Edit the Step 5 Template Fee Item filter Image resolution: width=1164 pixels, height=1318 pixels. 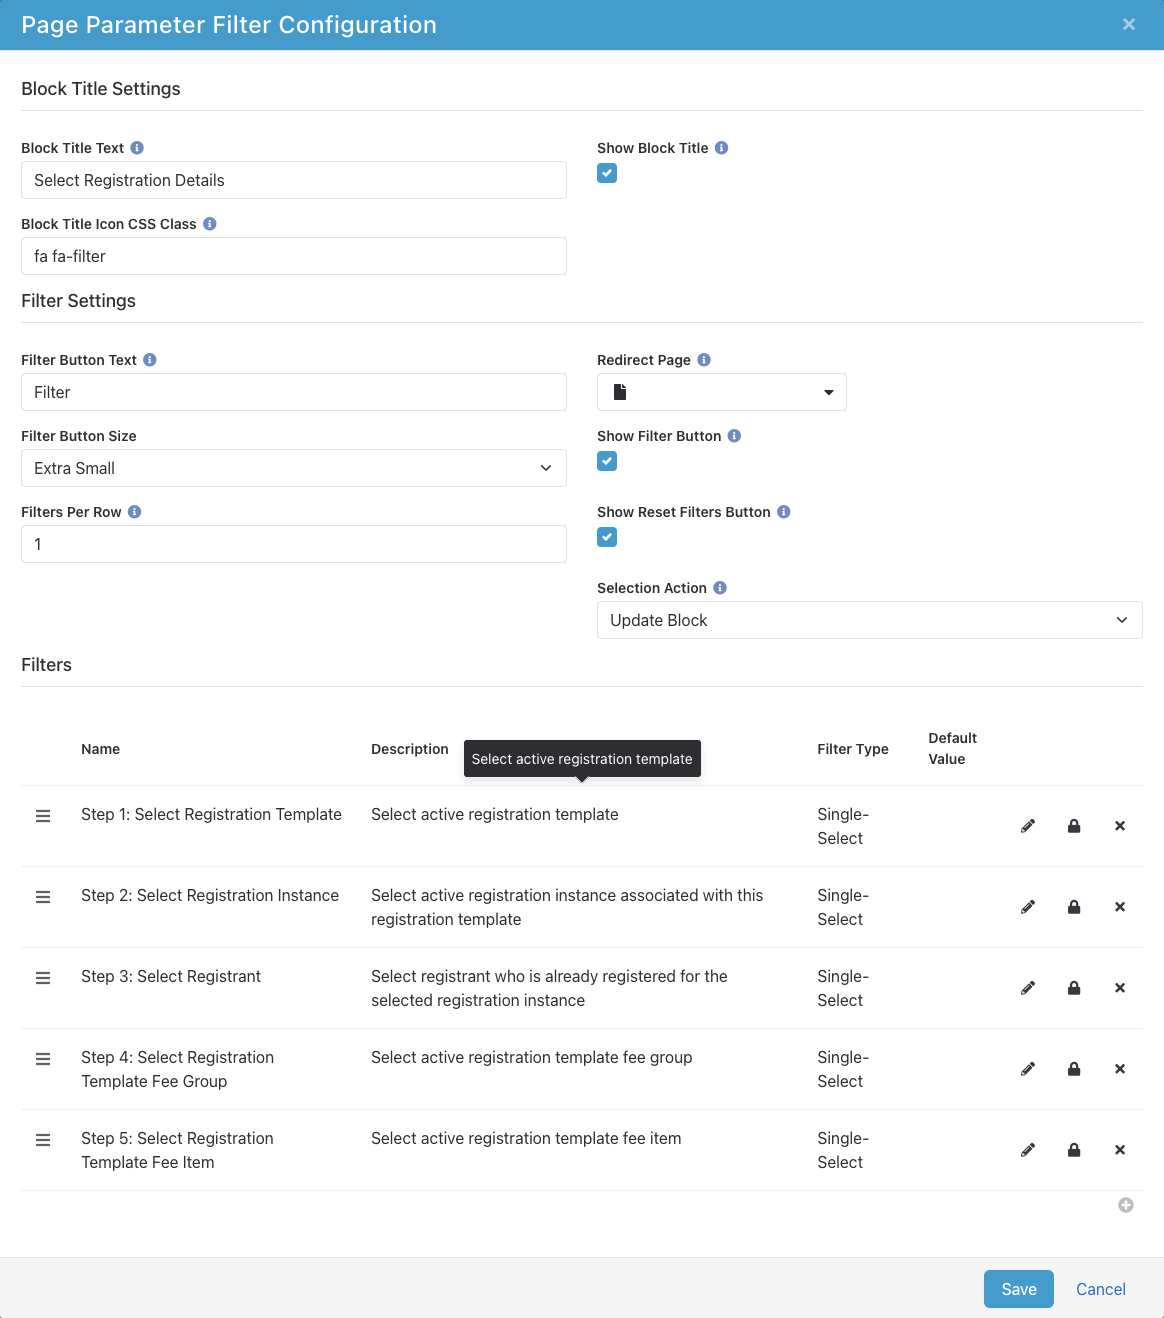pyautogui.click(x=1027, y=1150)
